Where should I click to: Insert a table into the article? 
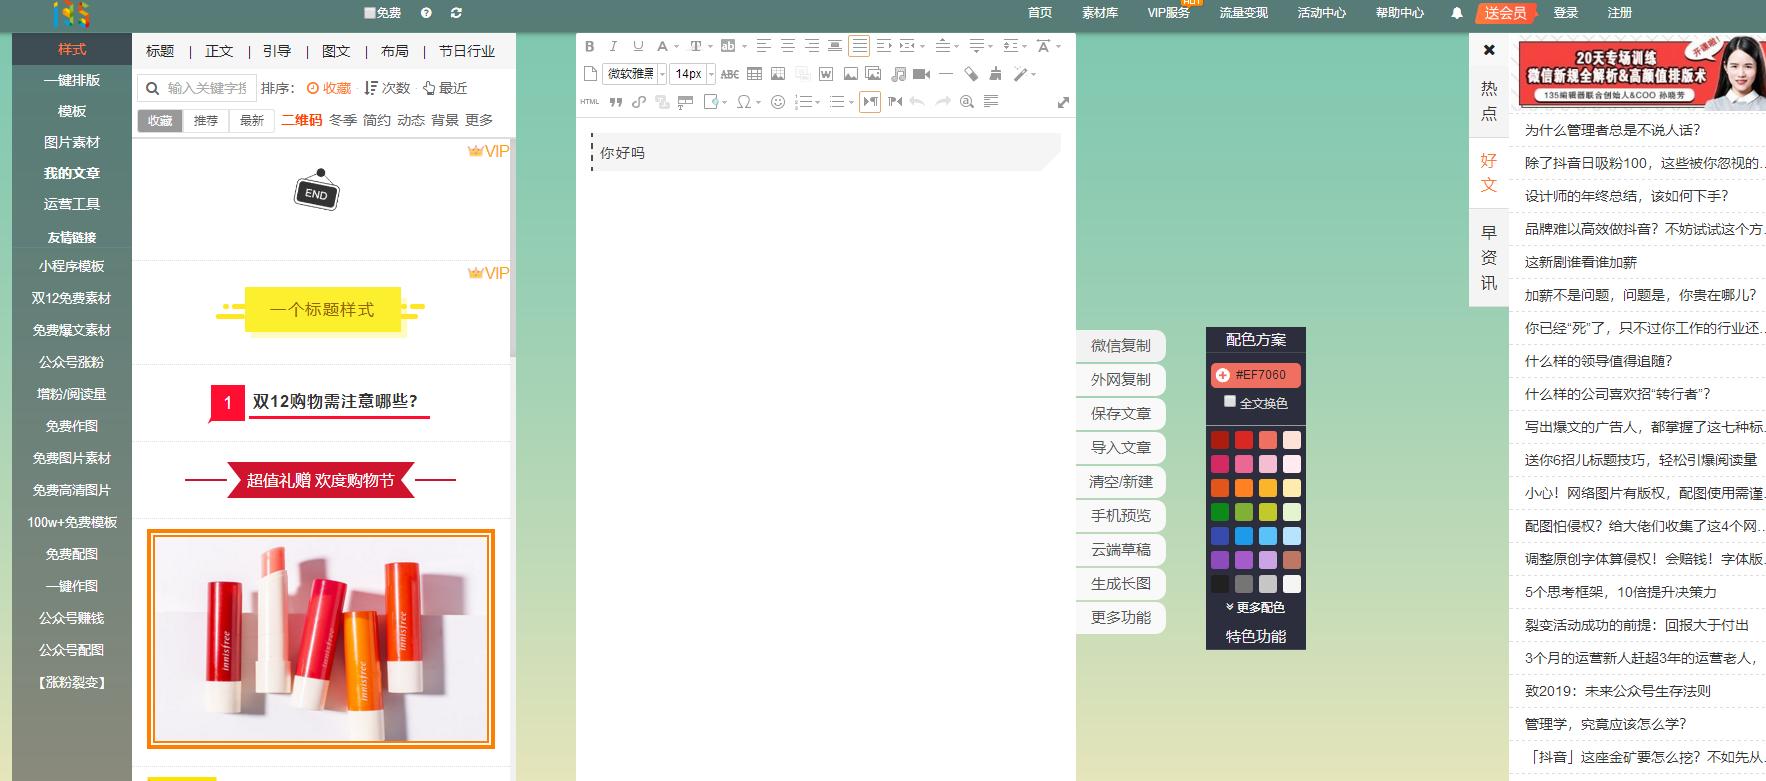(754, 74)
